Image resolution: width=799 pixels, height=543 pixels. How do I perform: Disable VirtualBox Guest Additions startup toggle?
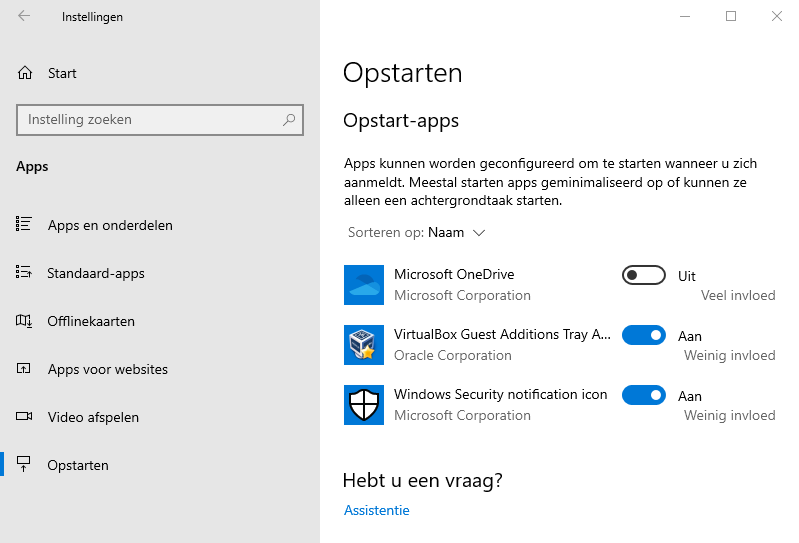click(x=643, y=335)
